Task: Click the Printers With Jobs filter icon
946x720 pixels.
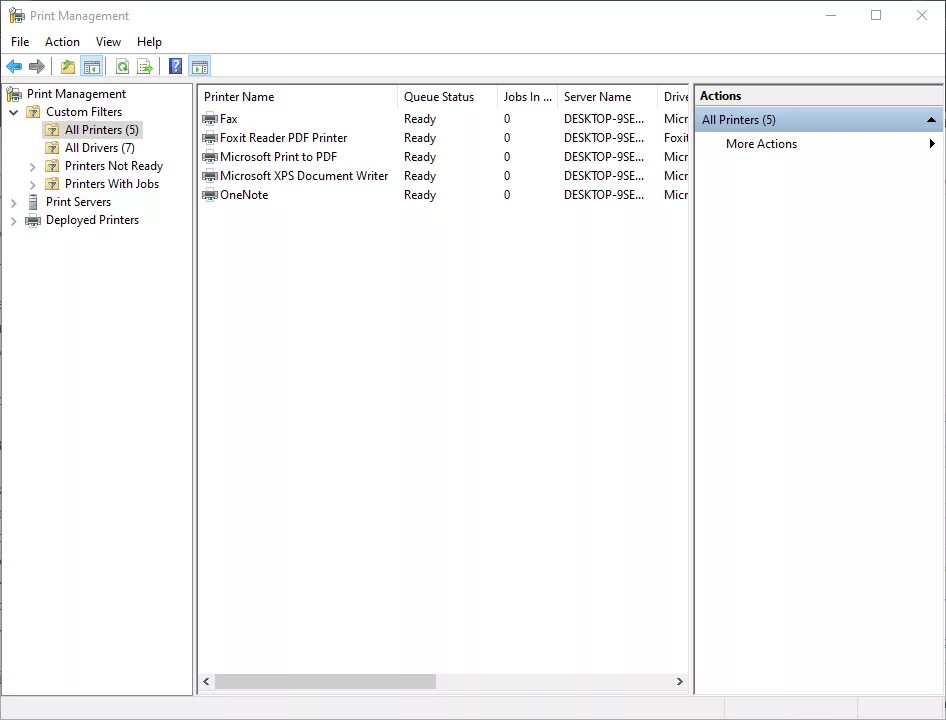Action: click(52, 184)
